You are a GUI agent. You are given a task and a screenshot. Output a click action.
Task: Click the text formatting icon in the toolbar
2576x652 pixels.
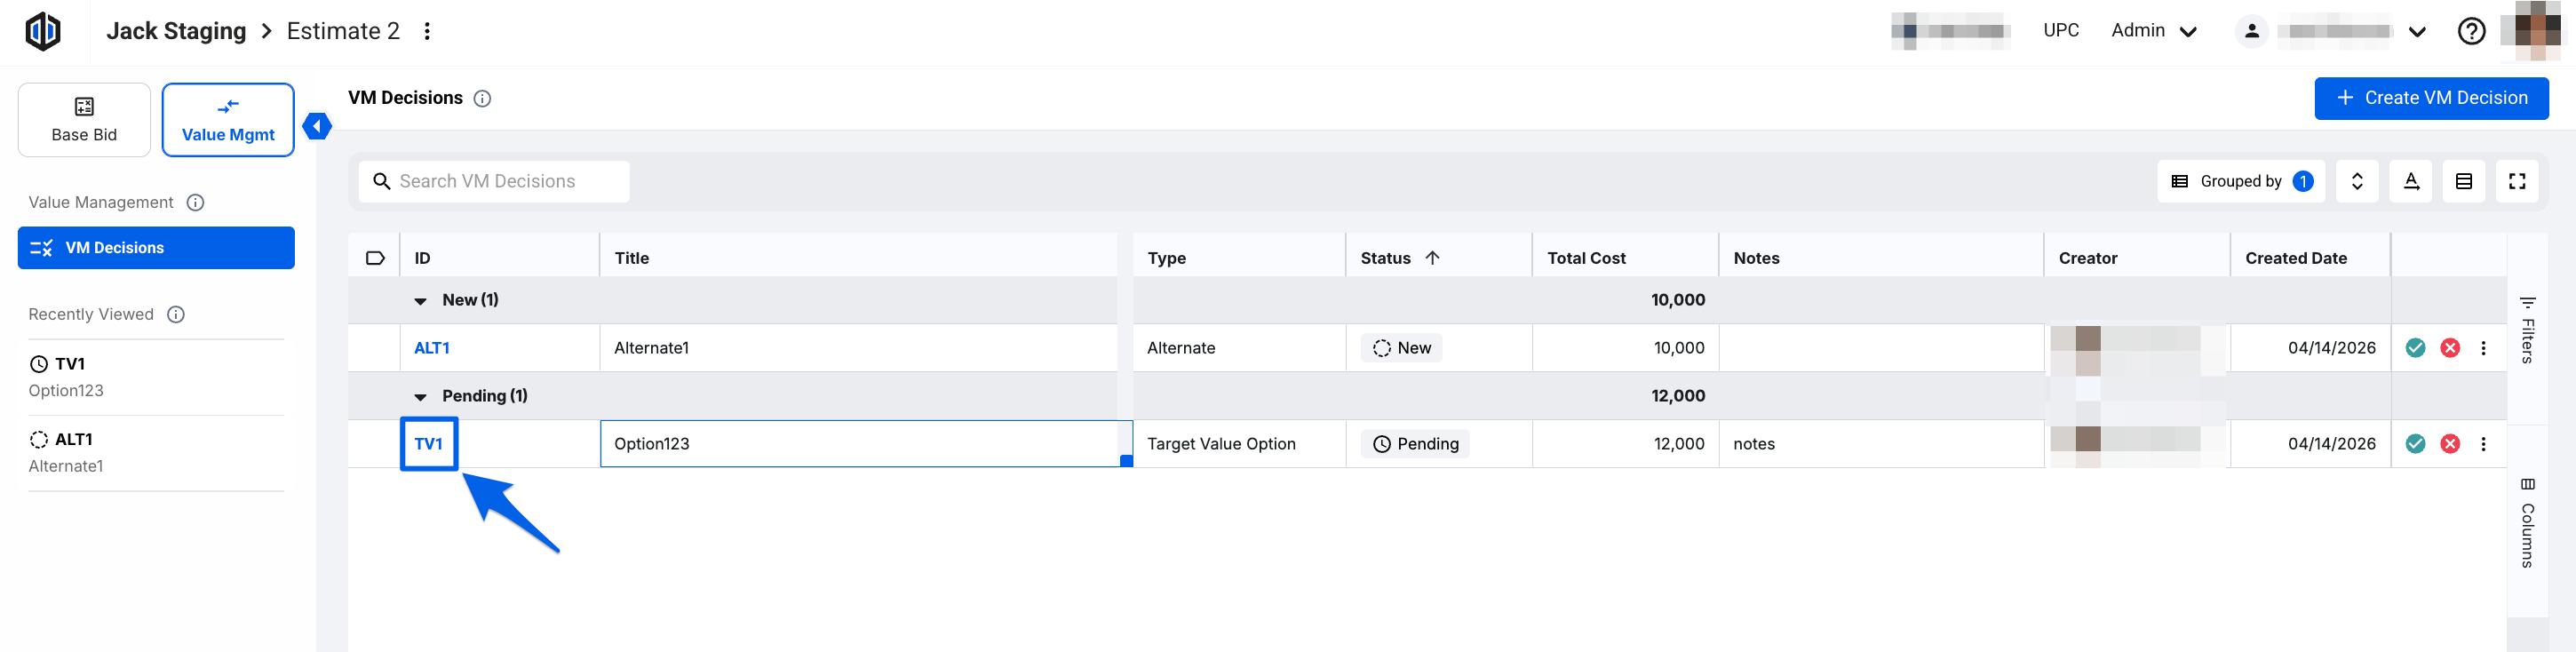(2411, 181)
